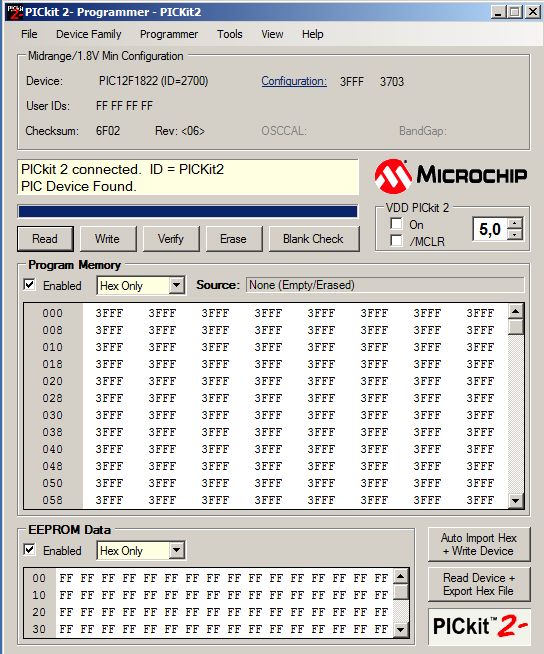Click the PICkit 2 logo at bottom right
This screenshot has height=654, width=544.
(479, 626)
